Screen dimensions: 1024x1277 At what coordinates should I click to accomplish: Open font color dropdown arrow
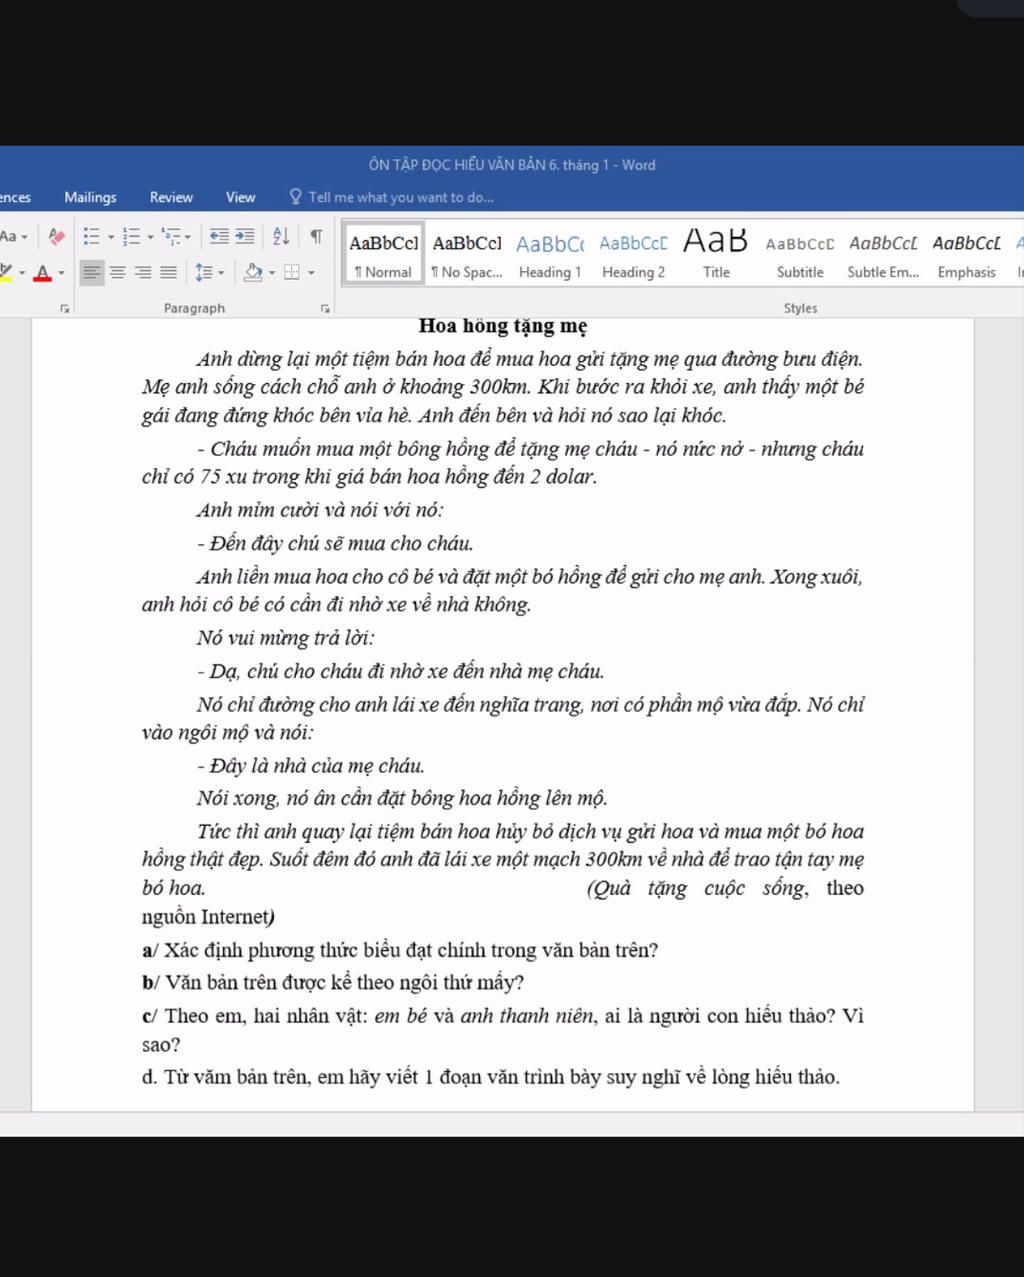pyautogui.click(x=61, y=273)
